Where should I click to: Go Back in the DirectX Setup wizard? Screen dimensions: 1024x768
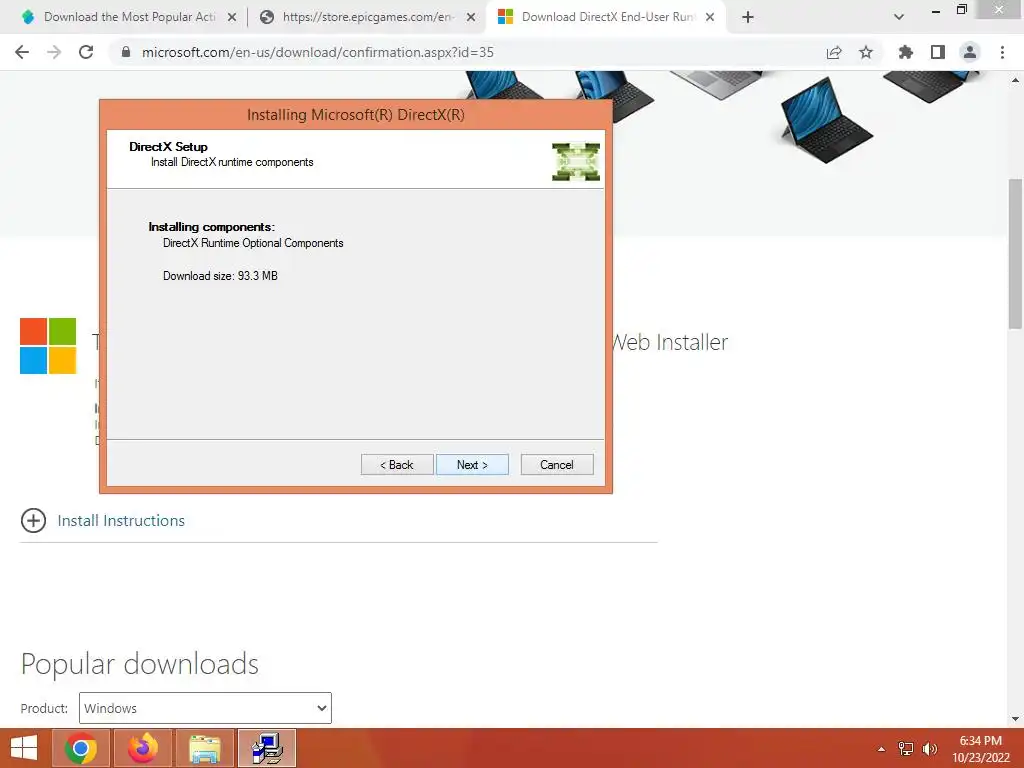(397, 464)
